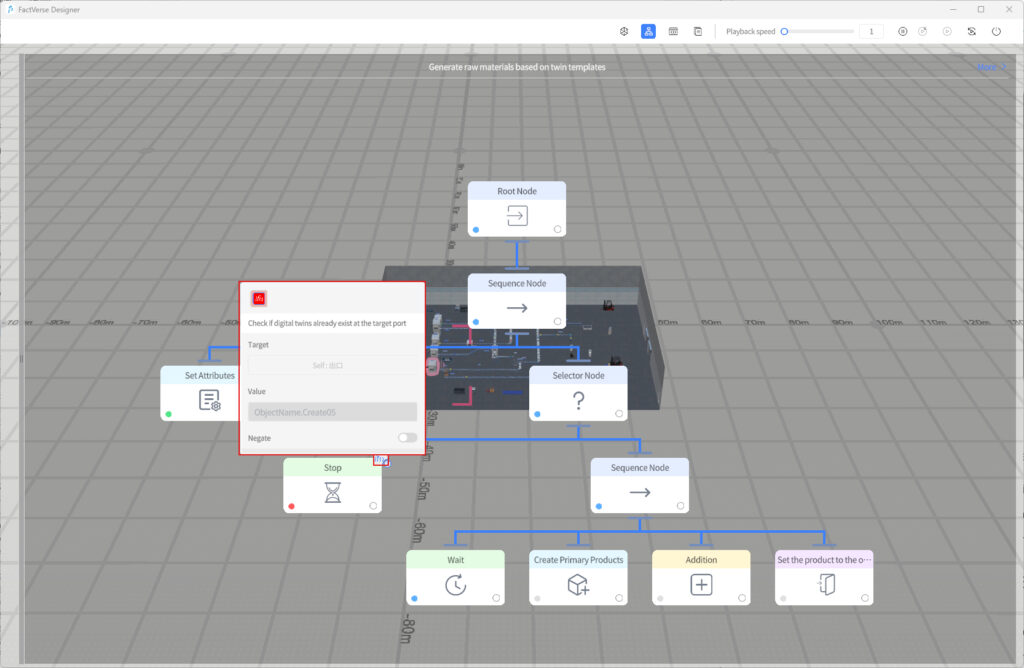Click the Value field ObjectName.Create05
The image size is (1024, 668).
tap(332, 412)
